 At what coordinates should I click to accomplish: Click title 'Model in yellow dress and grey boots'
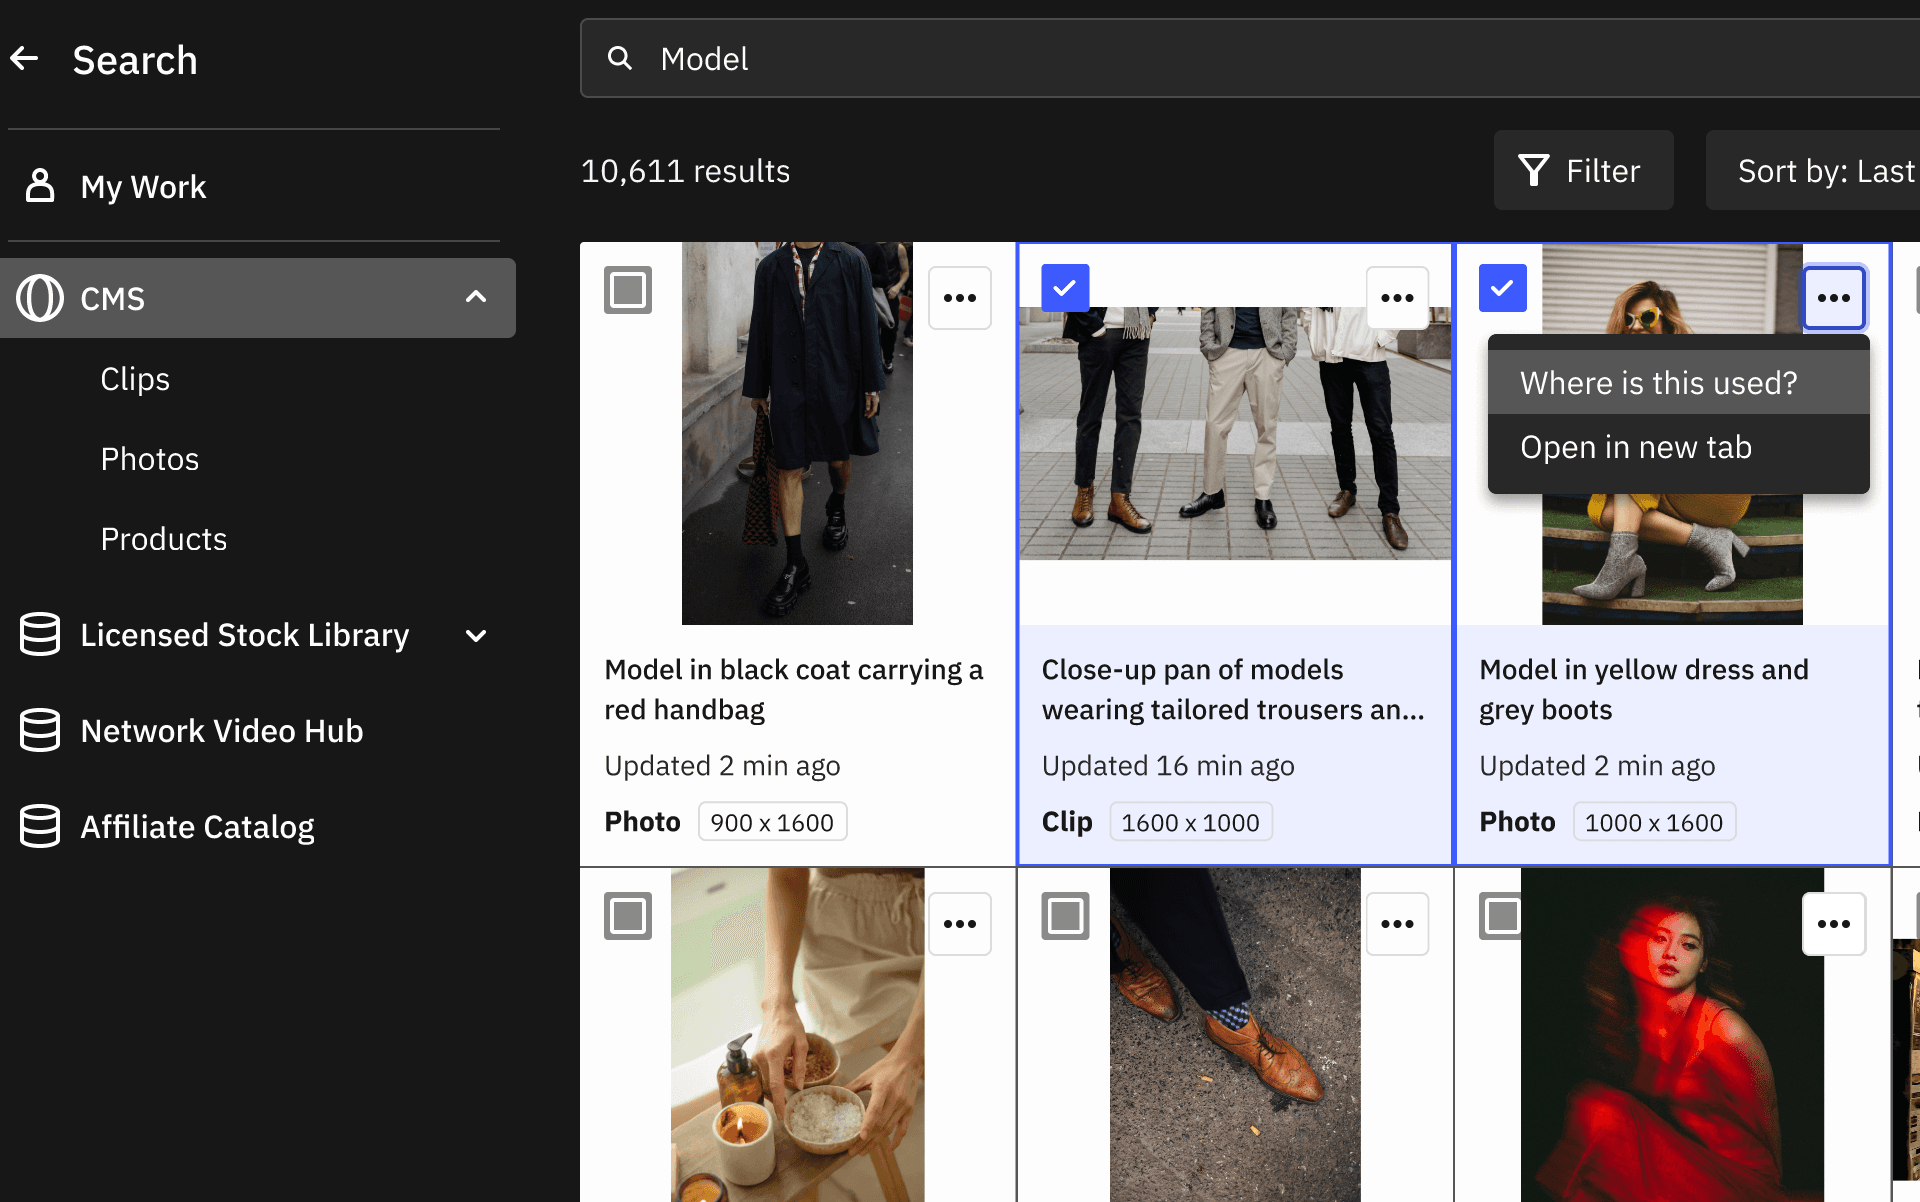pos(1644,689)
